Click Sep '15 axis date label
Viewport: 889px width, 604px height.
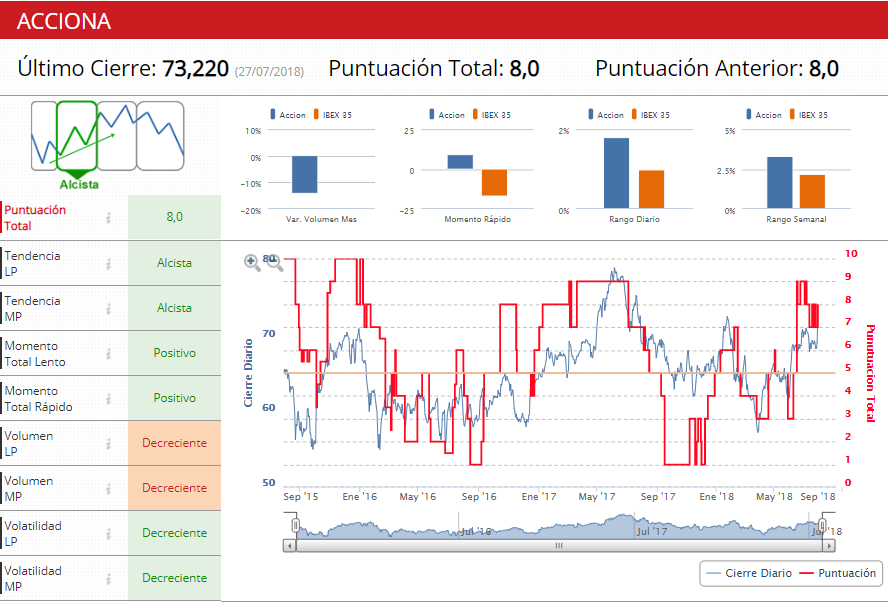click(300, 497)
